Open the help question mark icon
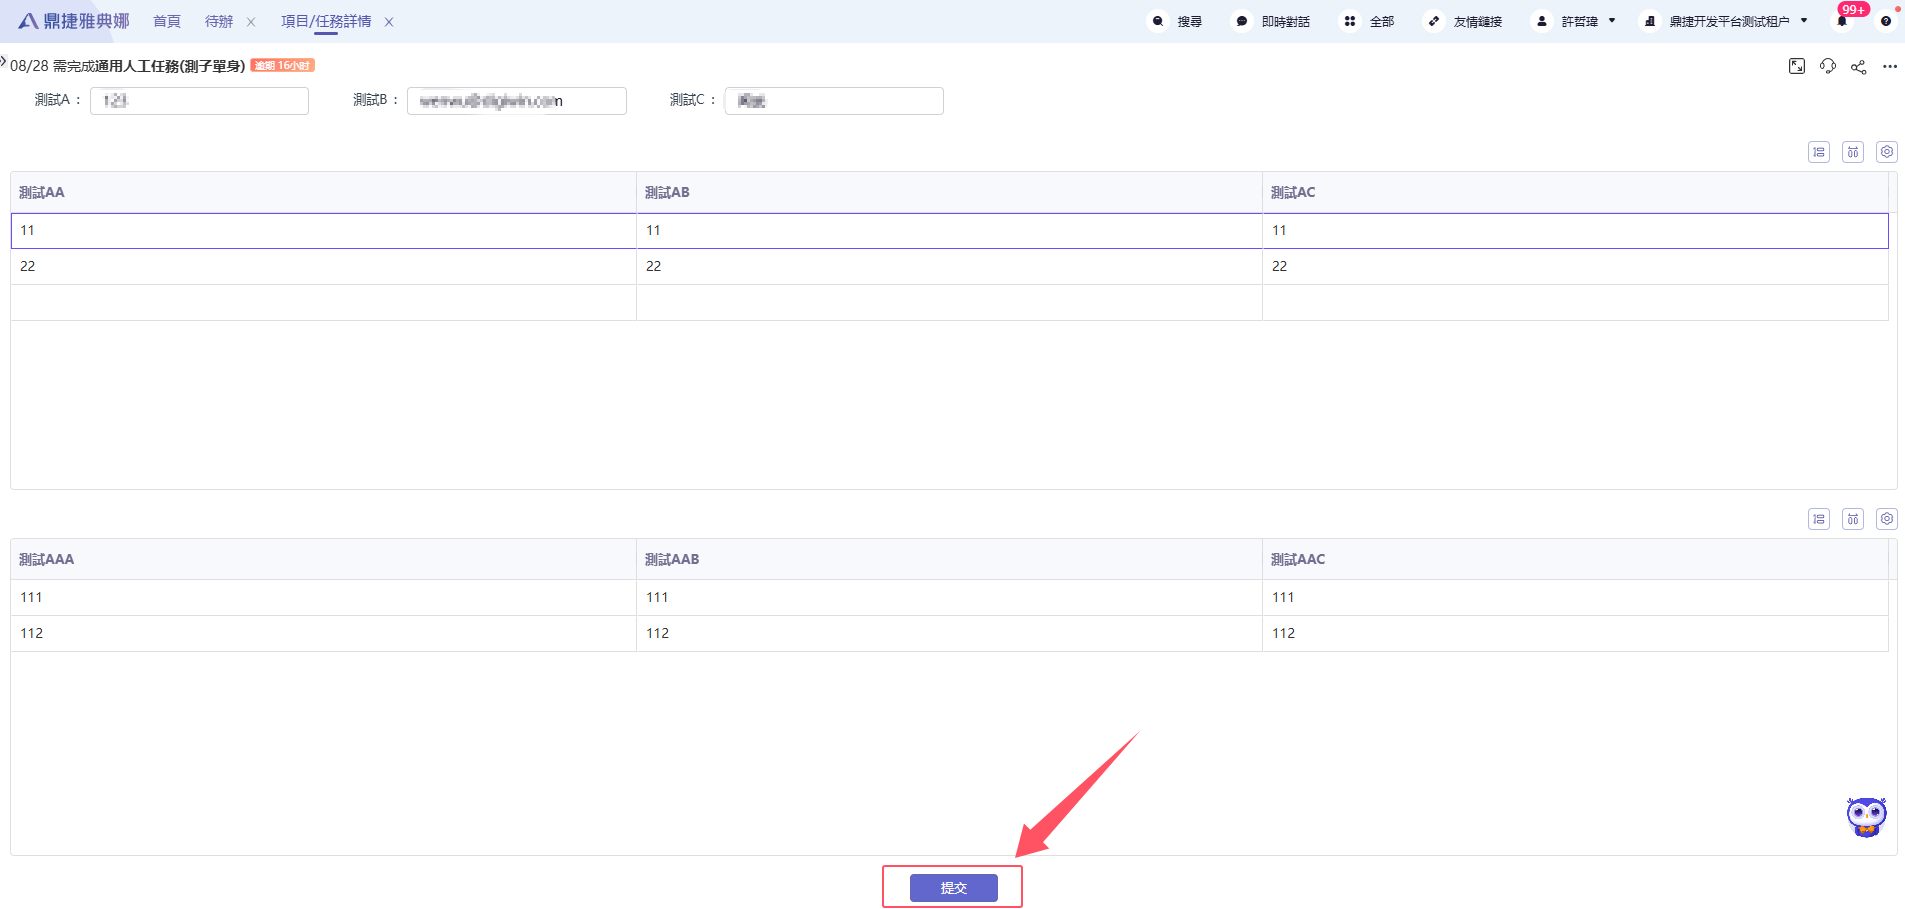 point(1885,21)
